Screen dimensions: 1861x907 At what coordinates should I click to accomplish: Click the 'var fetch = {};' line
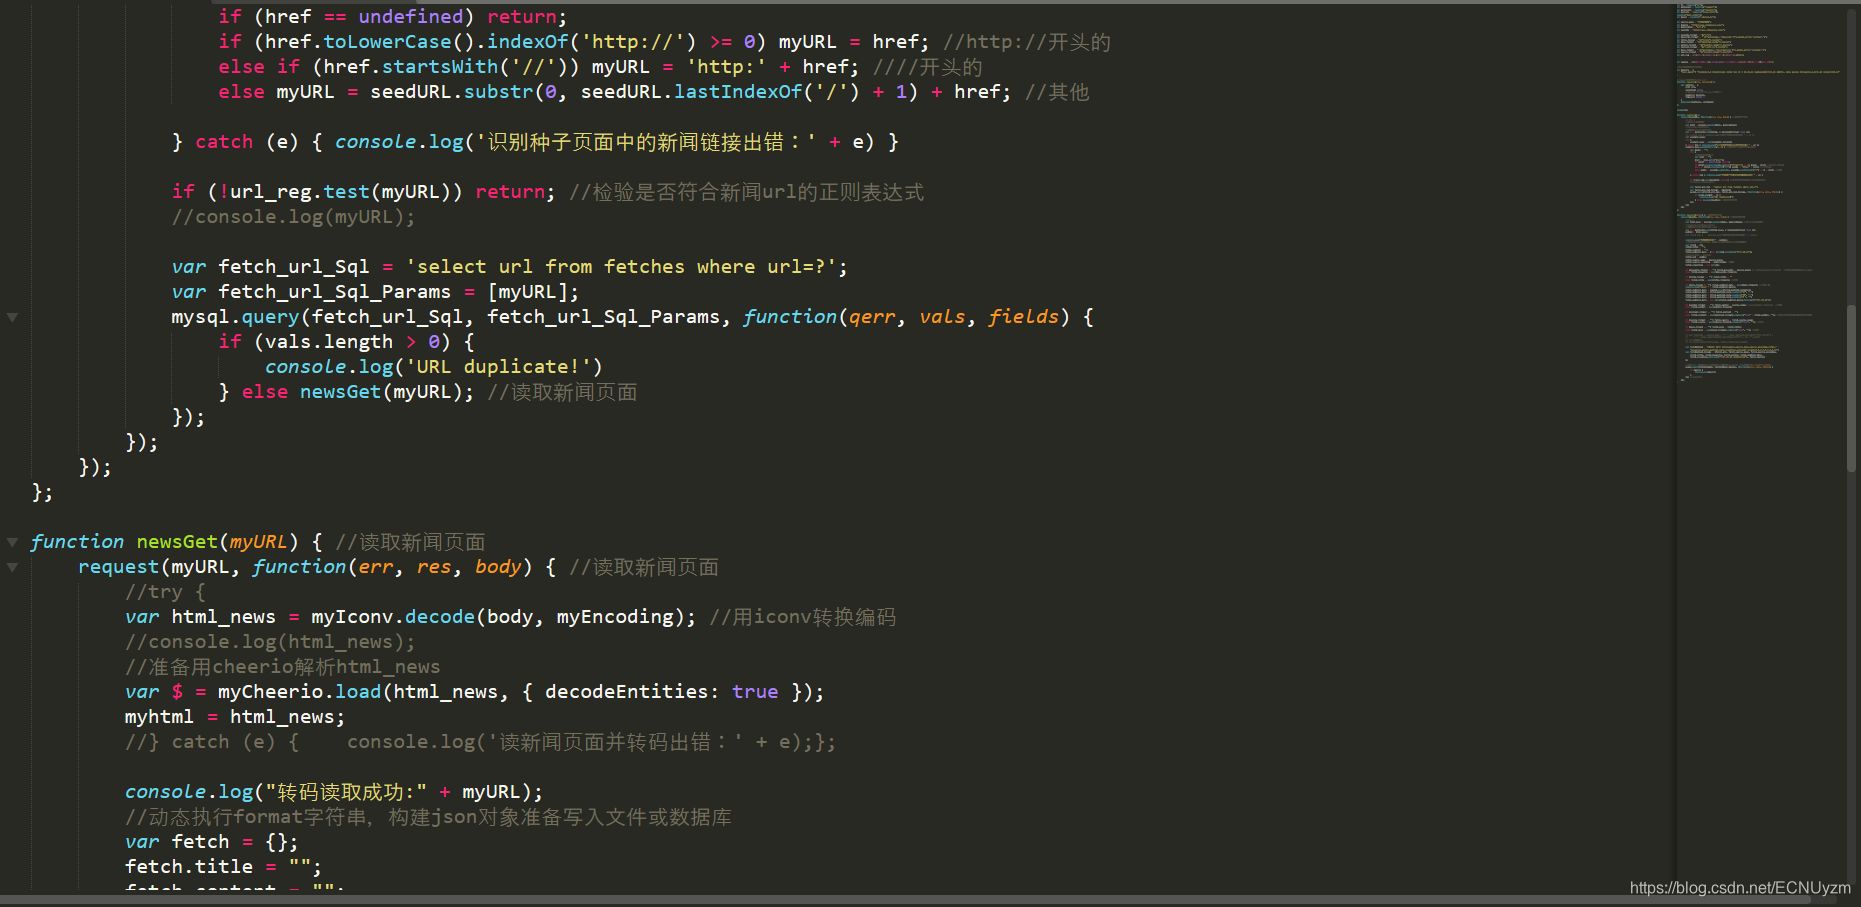pos(211,842)
